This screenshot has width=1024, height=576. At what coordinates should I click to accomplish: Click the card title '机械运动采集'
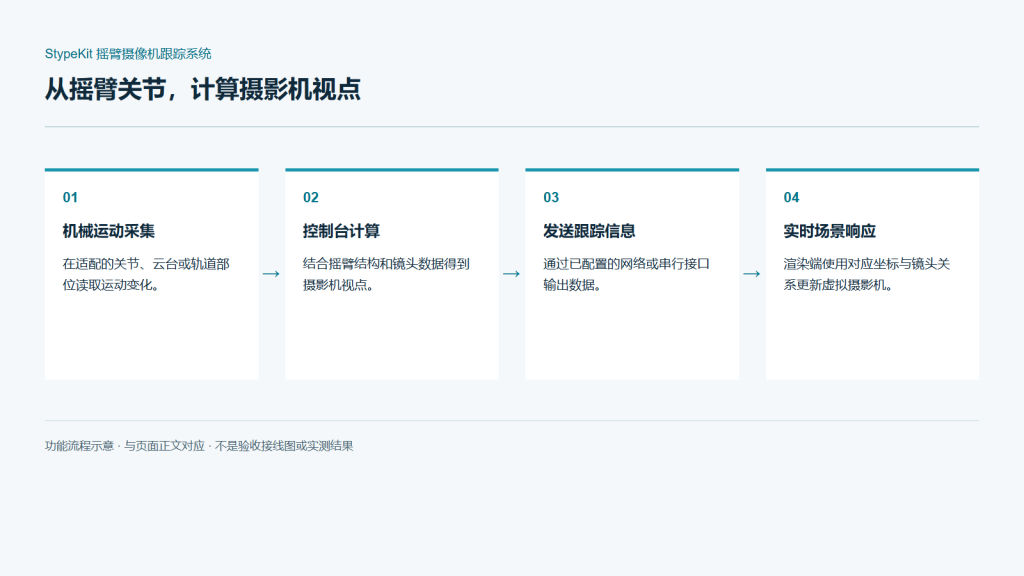(x=108, y=231)
